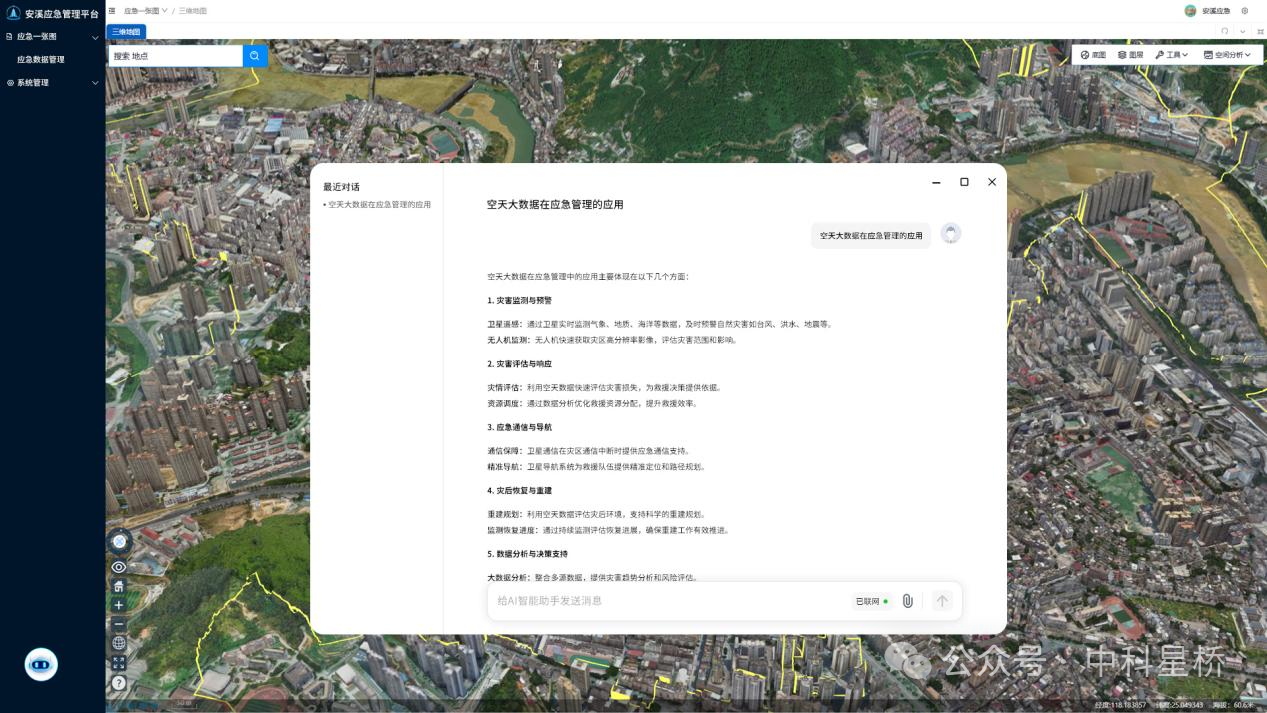The height and width of the screenshot is (713, 1267).
Task: Select the 三维地图 tab
Action: pyautogui.click(x=126, y=32)
